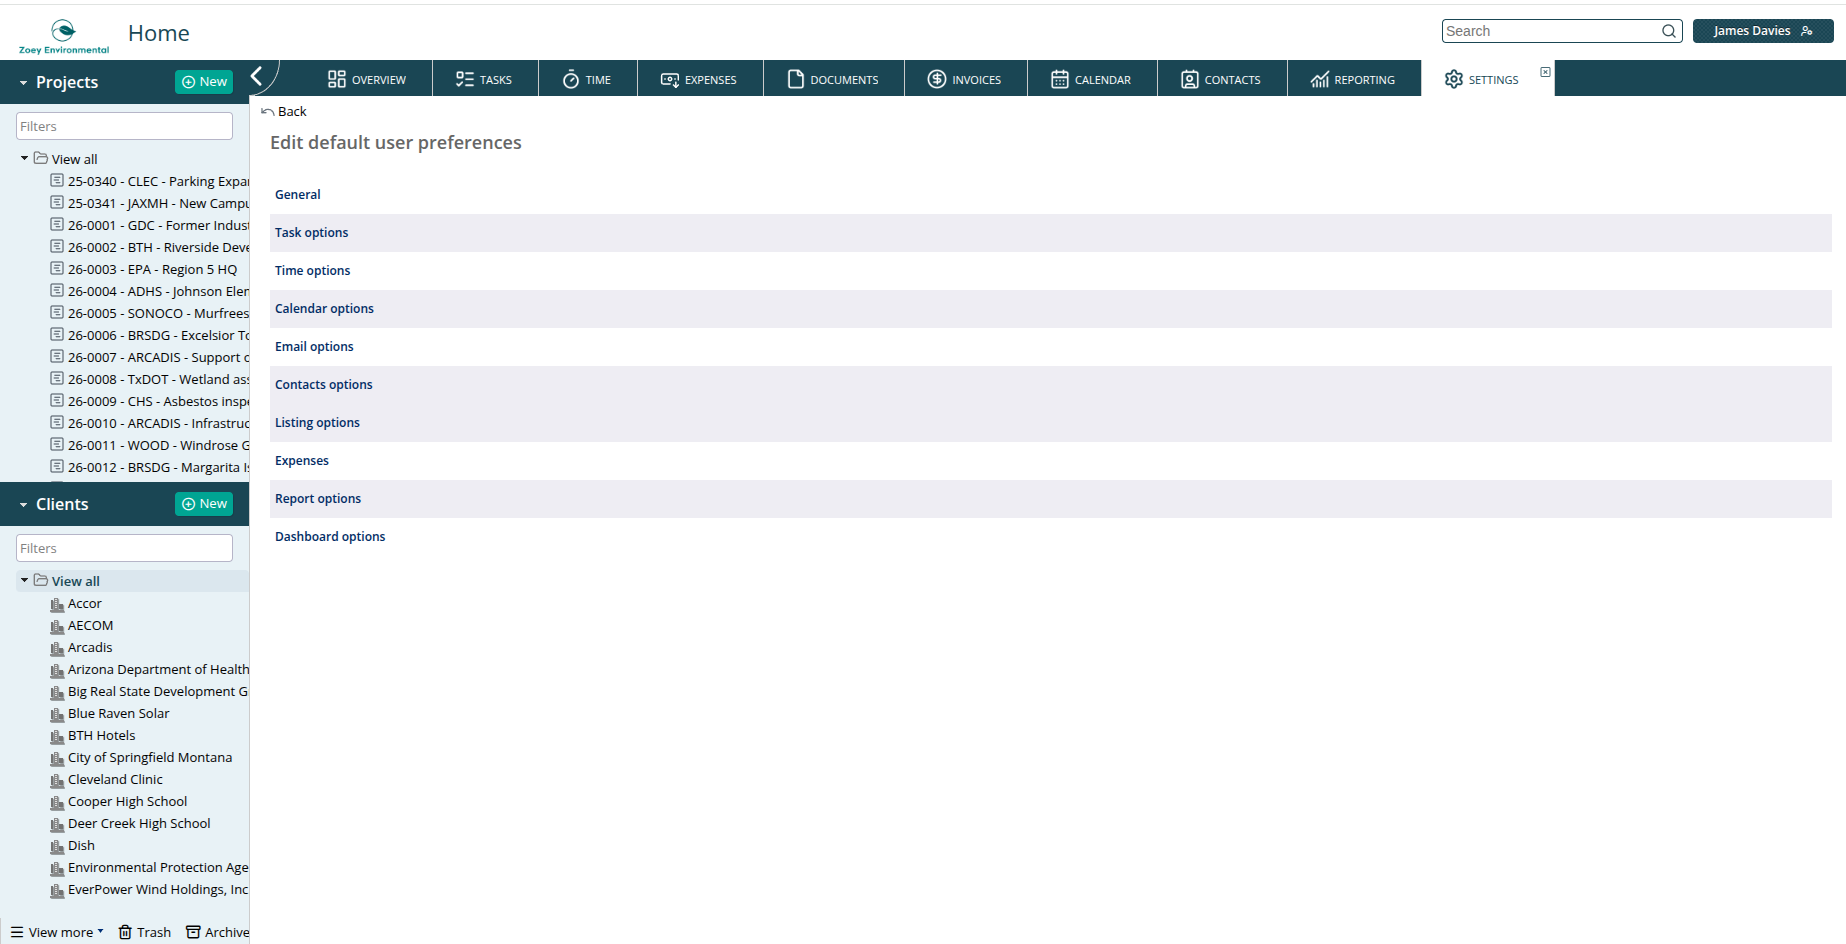1846x944 pixels.
Task: Click the Invoices dollar icon
Action: (937, 79)
